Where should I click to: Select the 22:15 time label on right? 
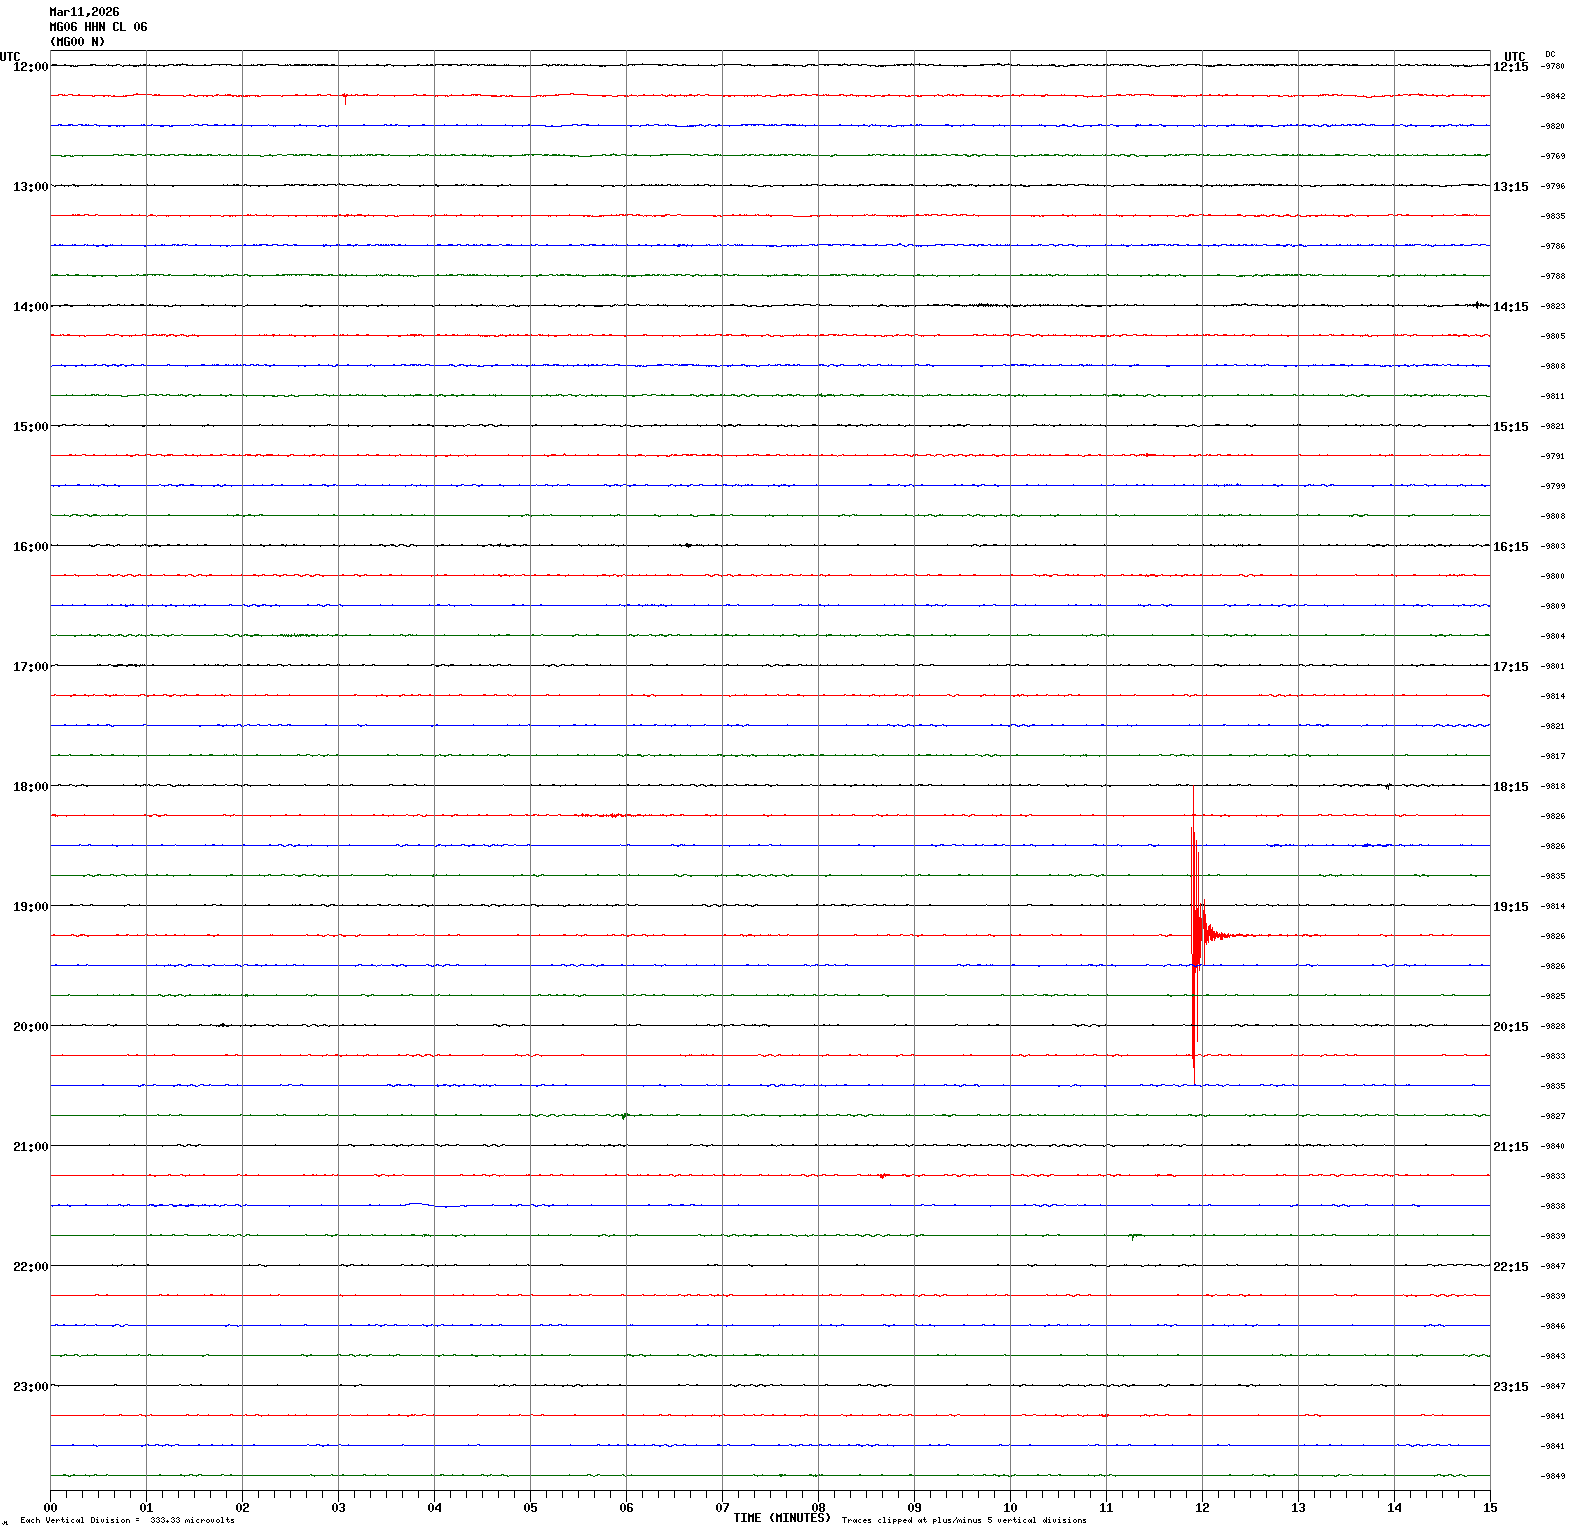1510,1267
